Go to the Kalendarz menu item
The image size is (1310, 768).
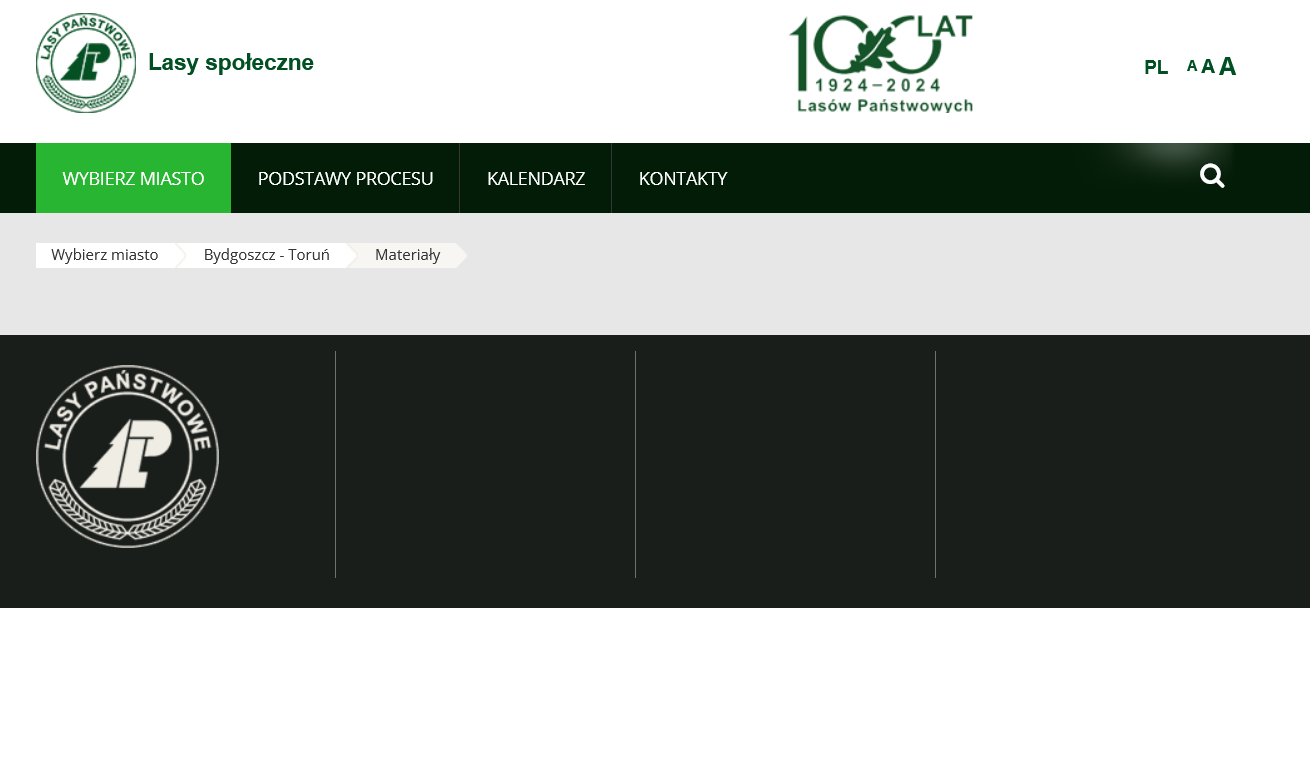tap(535, 178)
